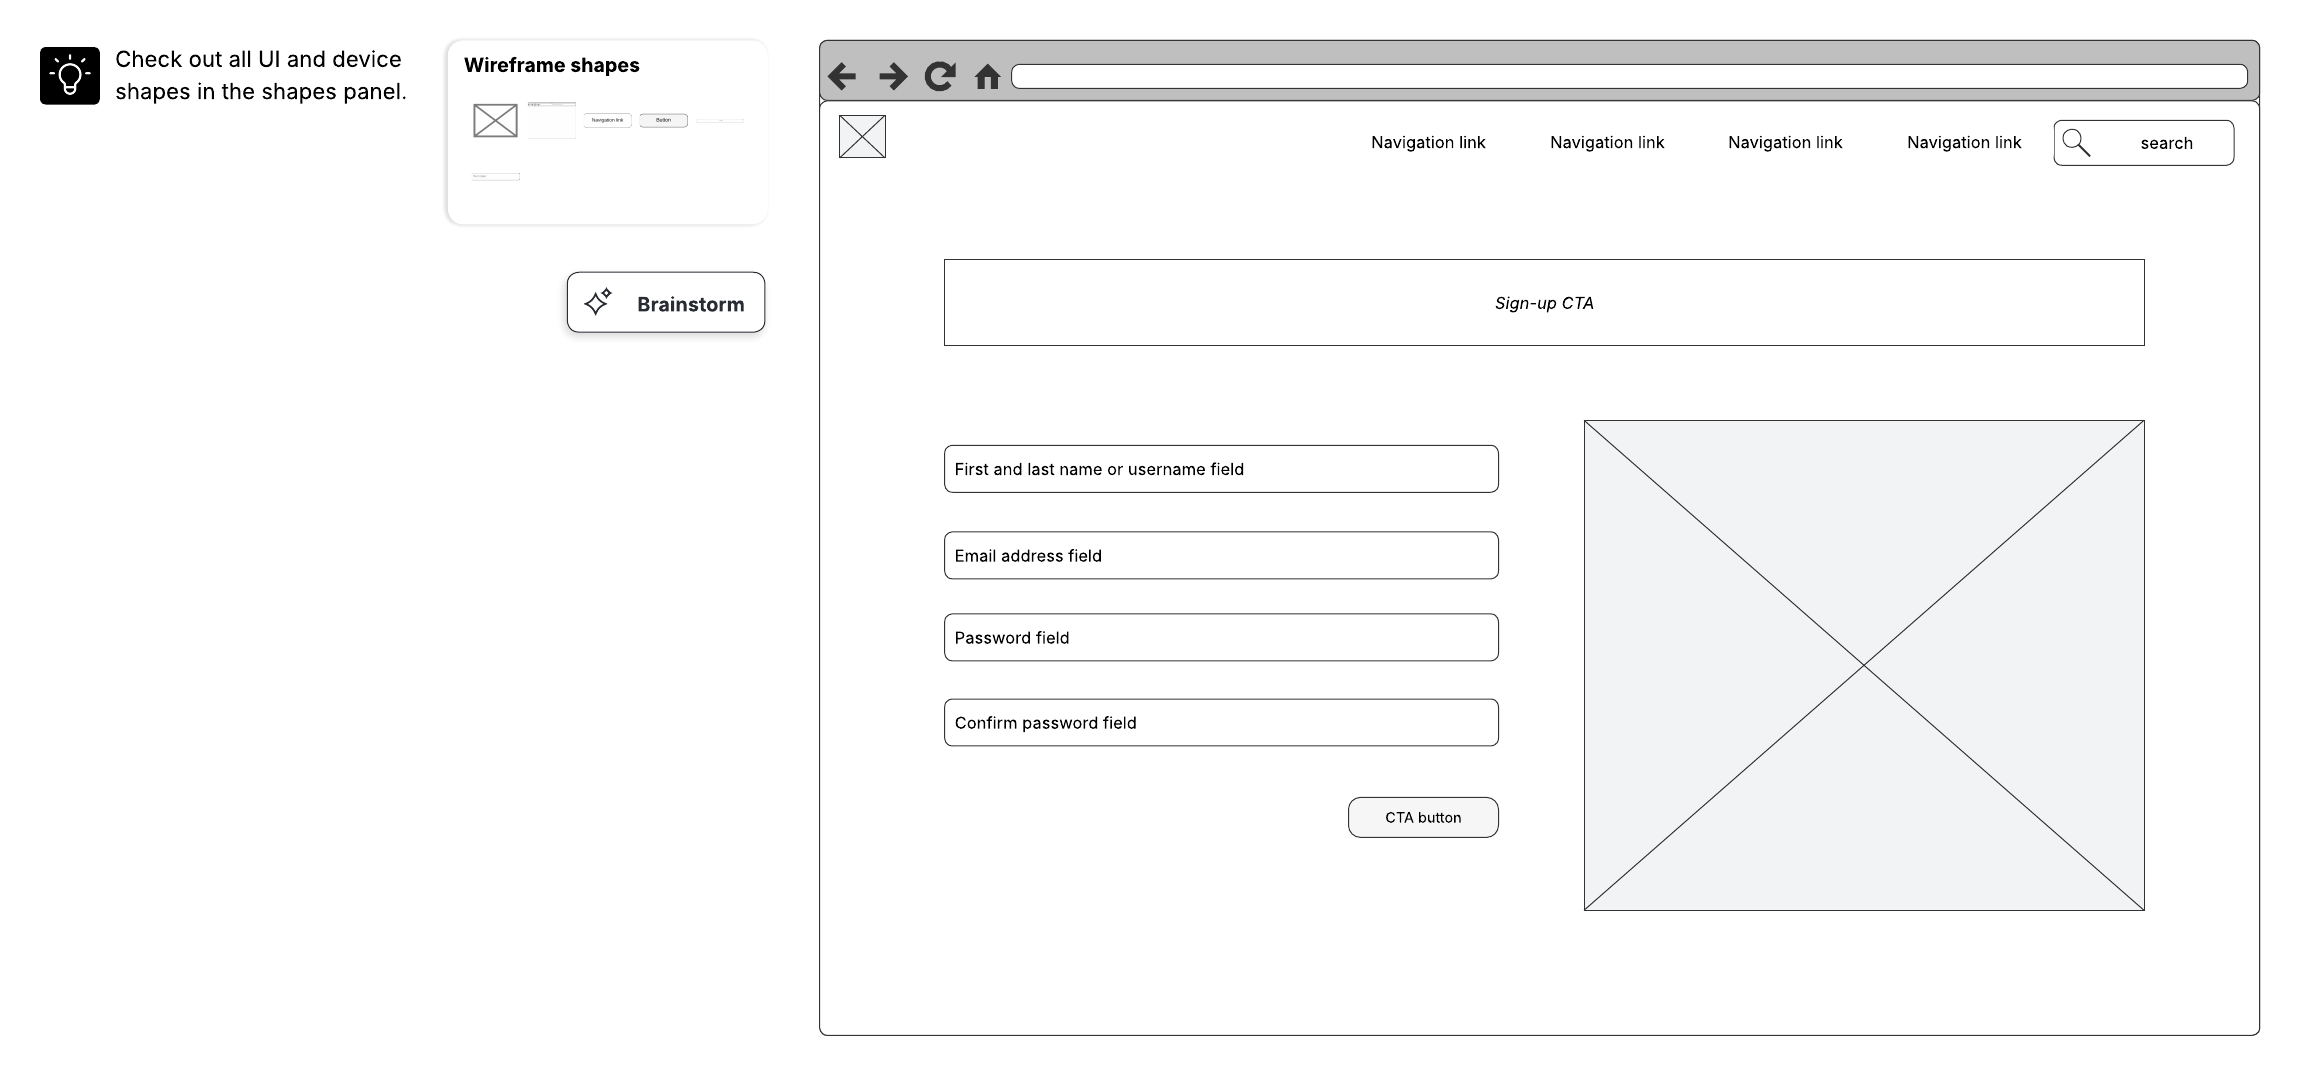This screenshot has width=2300, height=1075.
Task: Select image placeholder shape in Wireframe shapes panel
Action: [x=495, y=121]
